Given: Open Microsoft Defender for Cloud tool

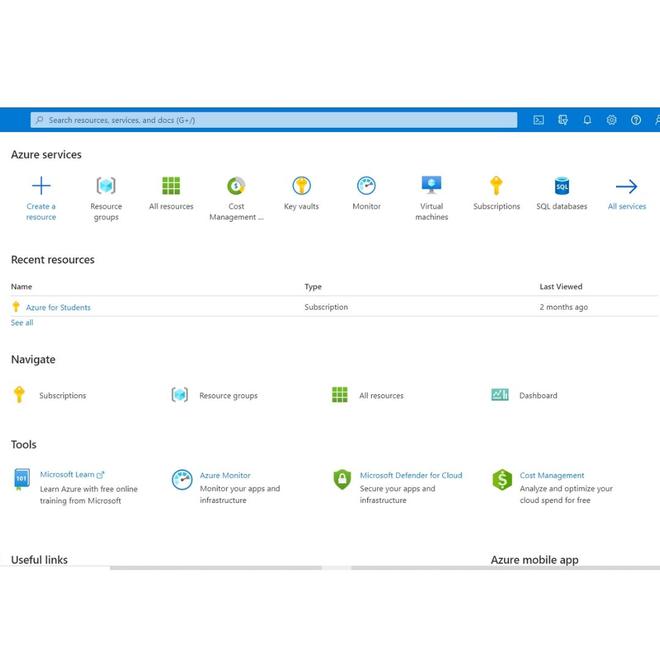Looking at the screenshot, I should (411, 475).
